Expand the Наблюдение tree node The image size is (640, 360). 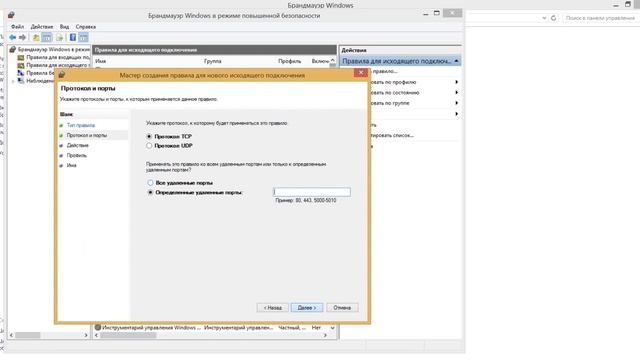coord(13,81)
